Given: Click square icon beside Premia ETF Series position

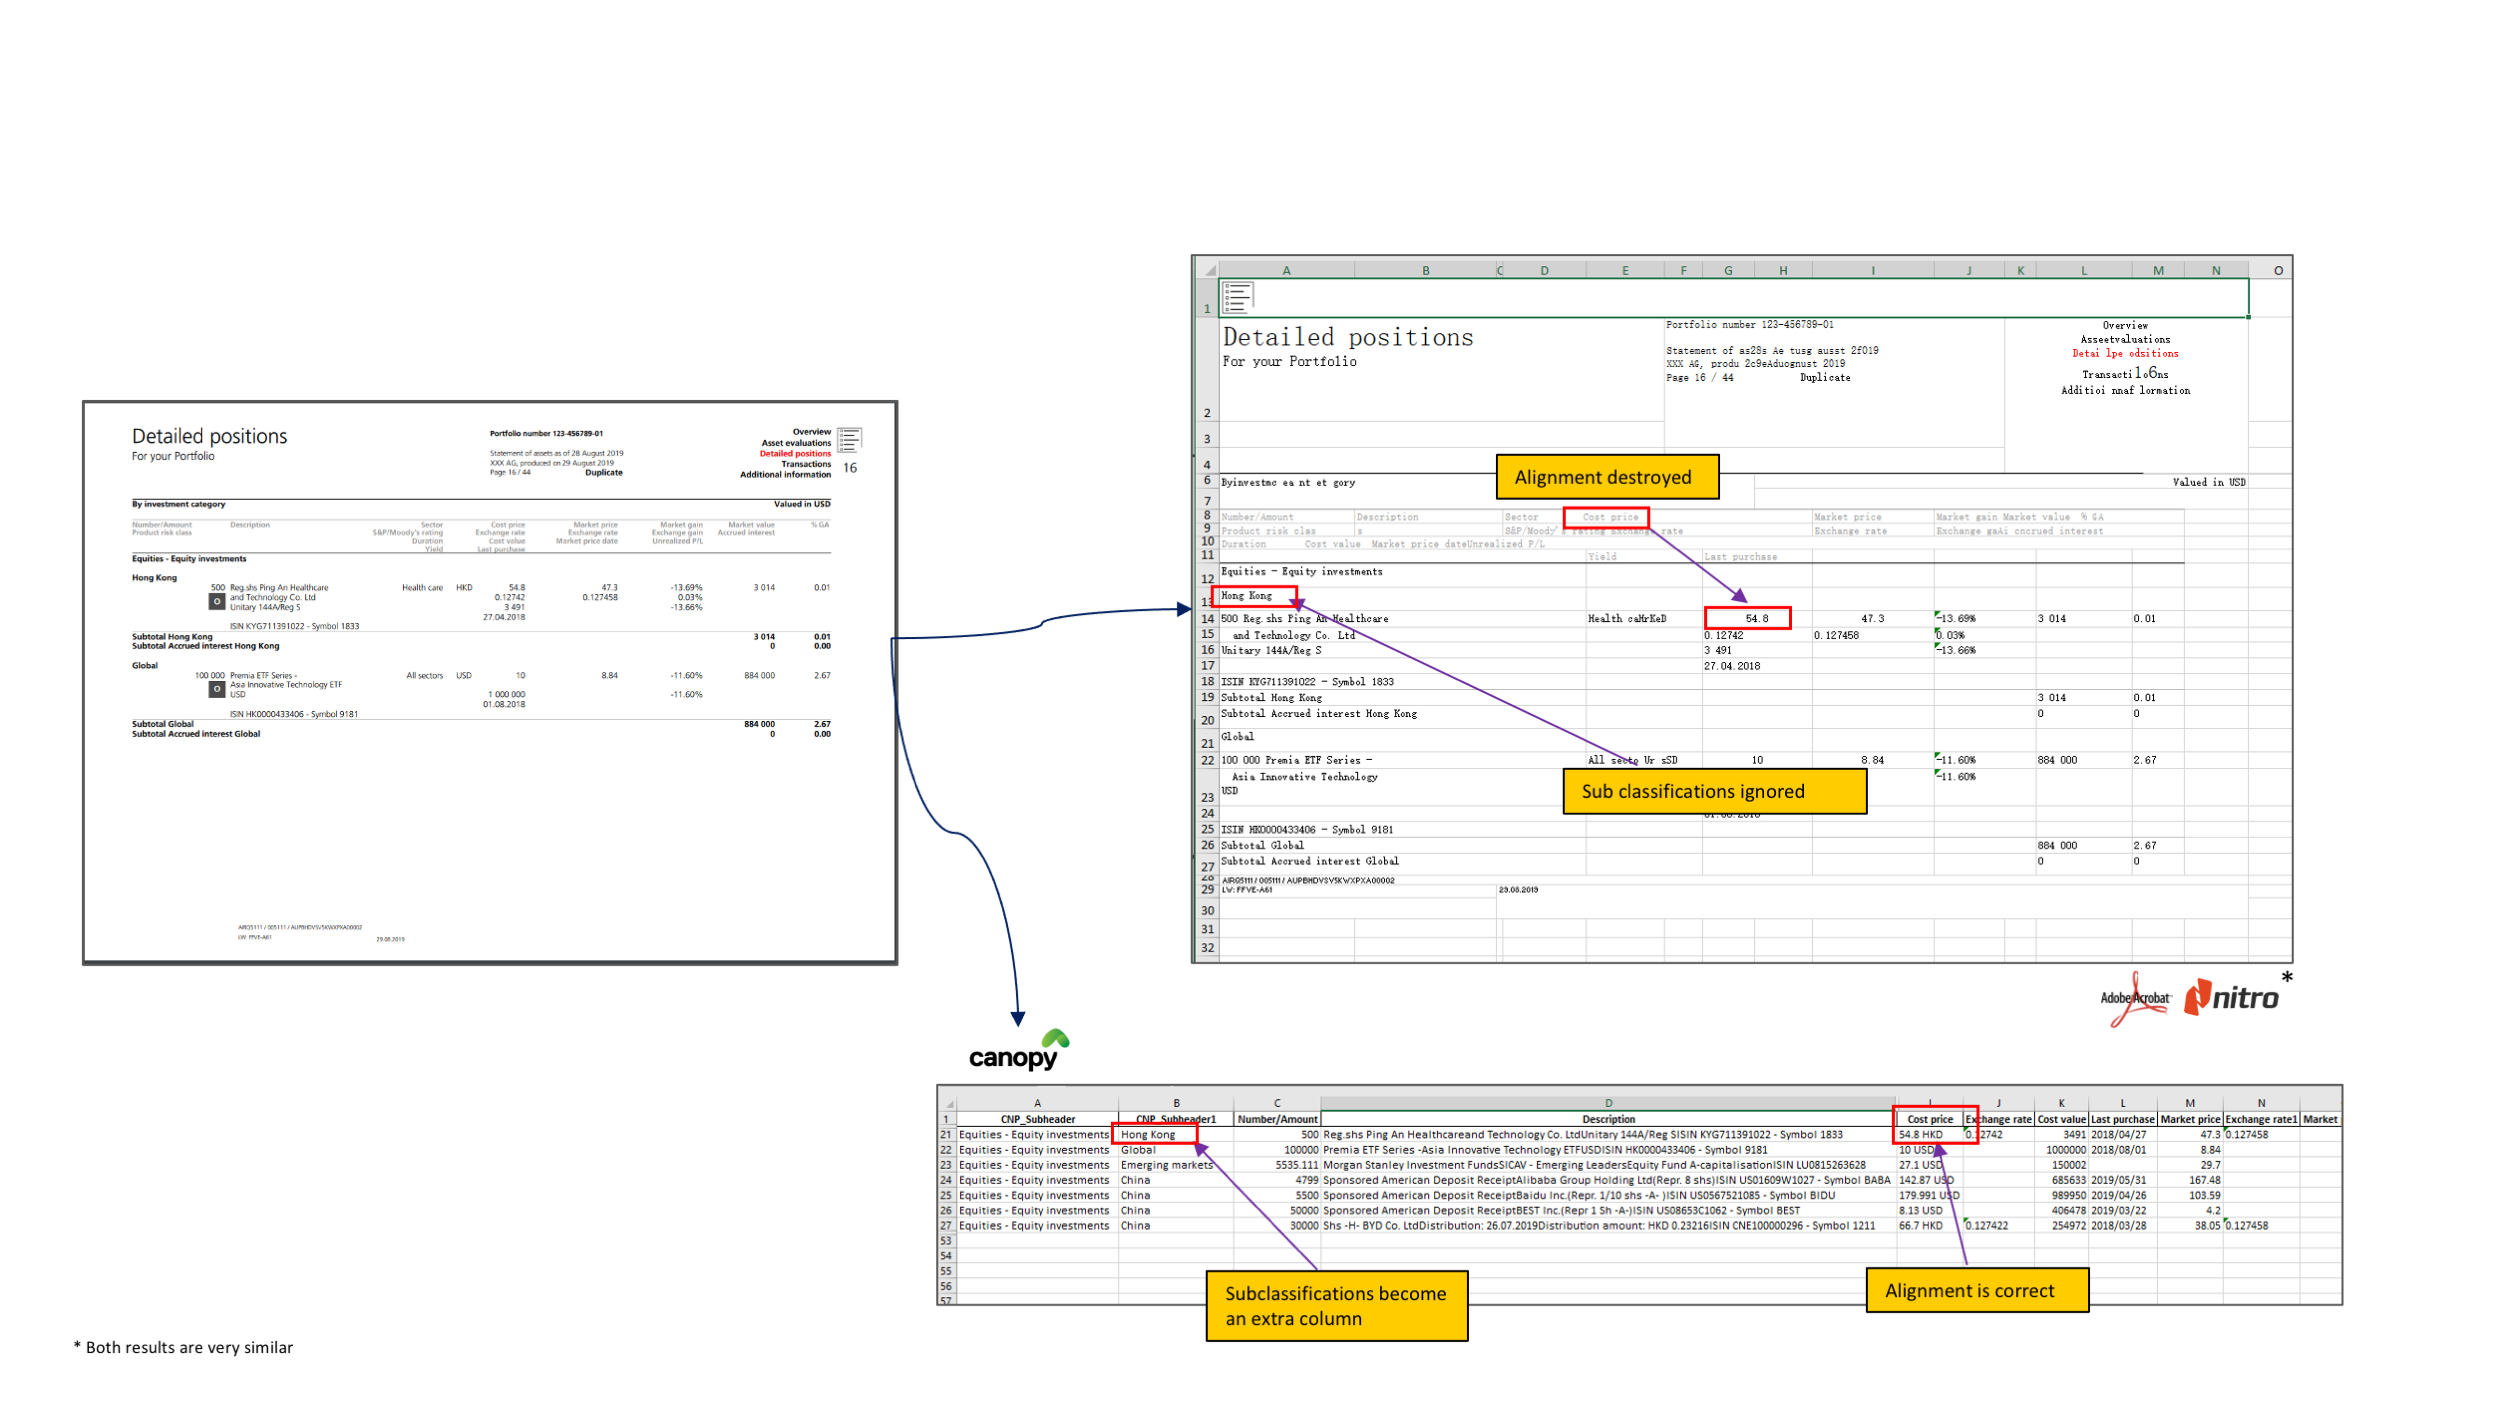Looking at the screenshot, I should coord(216,689).
